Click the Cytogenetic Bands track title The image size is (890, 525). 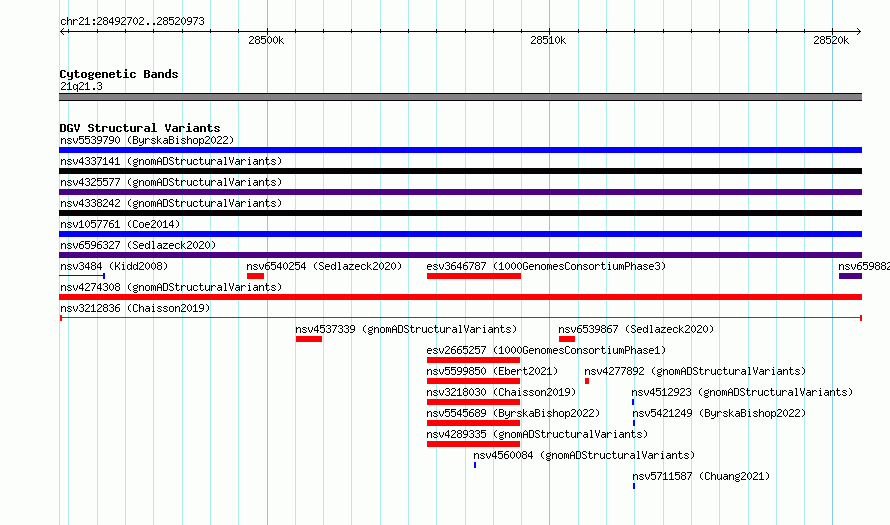119,74
